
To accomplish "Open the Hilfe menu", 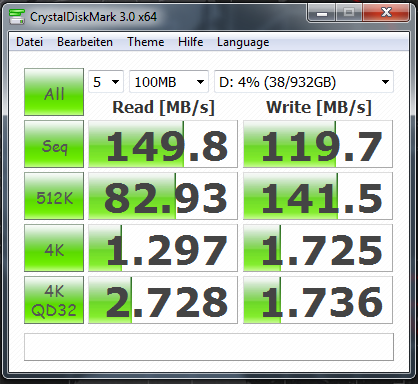I will click(190, 42).
